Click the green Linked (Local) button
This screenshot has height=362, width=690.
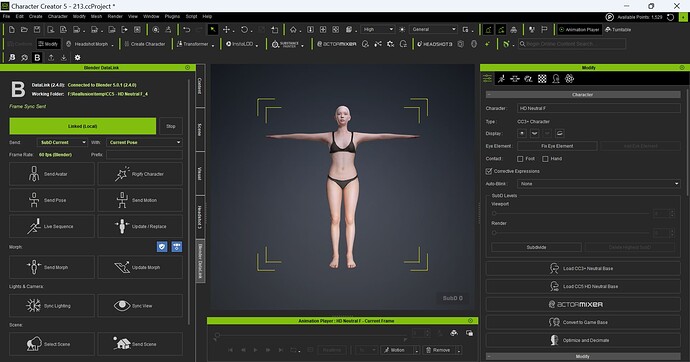83,126
